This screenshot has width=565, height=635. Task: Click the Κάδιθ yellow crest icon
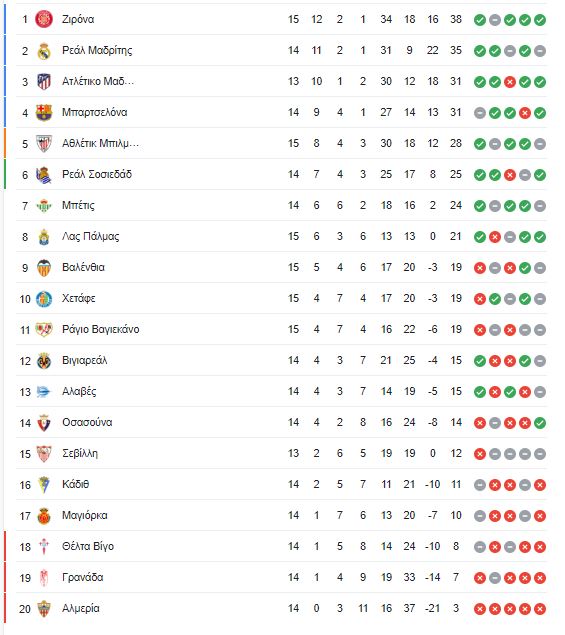(44, 485)
